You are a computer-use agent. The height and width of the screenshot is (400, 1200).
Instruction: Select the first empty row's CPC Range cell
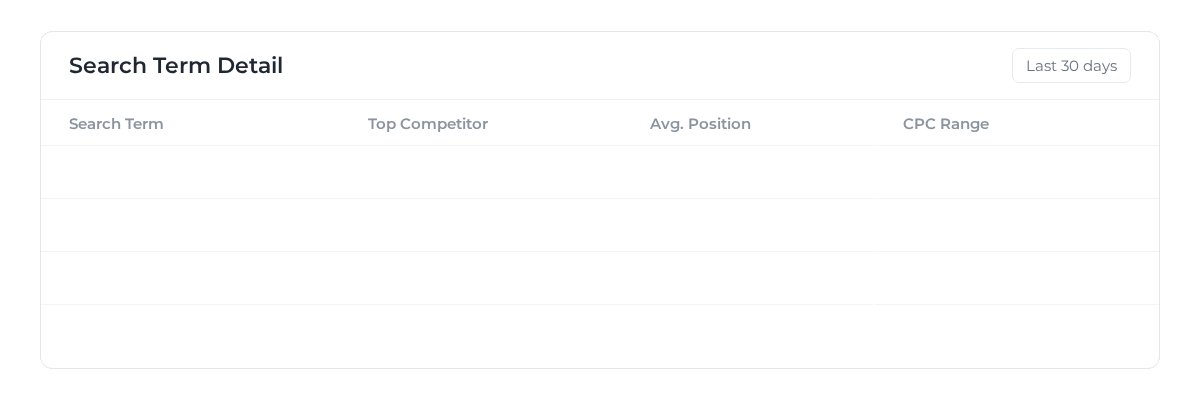click(1017, 172)
